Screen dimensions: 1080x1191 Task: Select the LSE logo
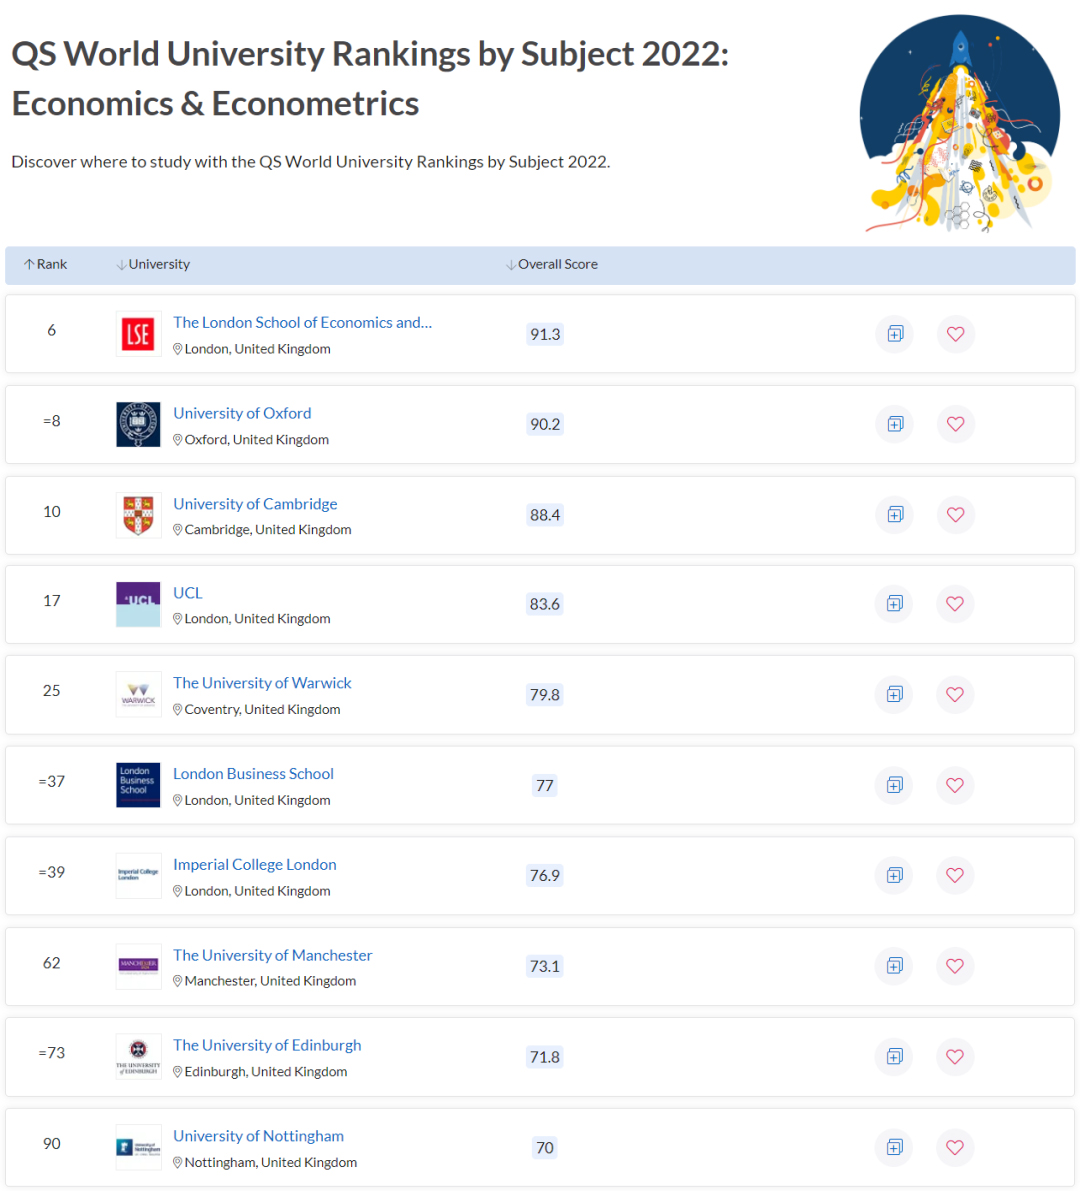(138, 334)
